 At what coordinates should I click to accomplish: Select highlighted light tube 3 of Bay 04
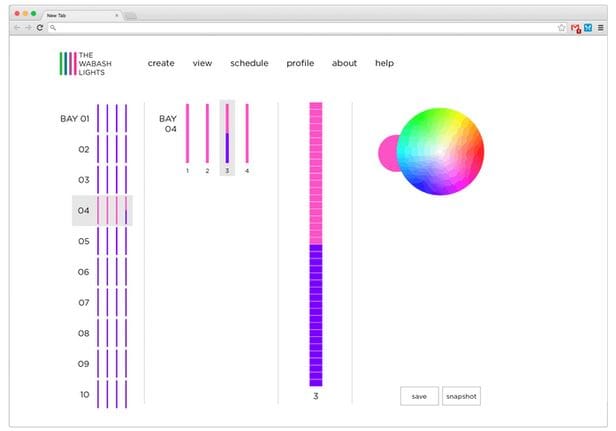click(227, 138)
